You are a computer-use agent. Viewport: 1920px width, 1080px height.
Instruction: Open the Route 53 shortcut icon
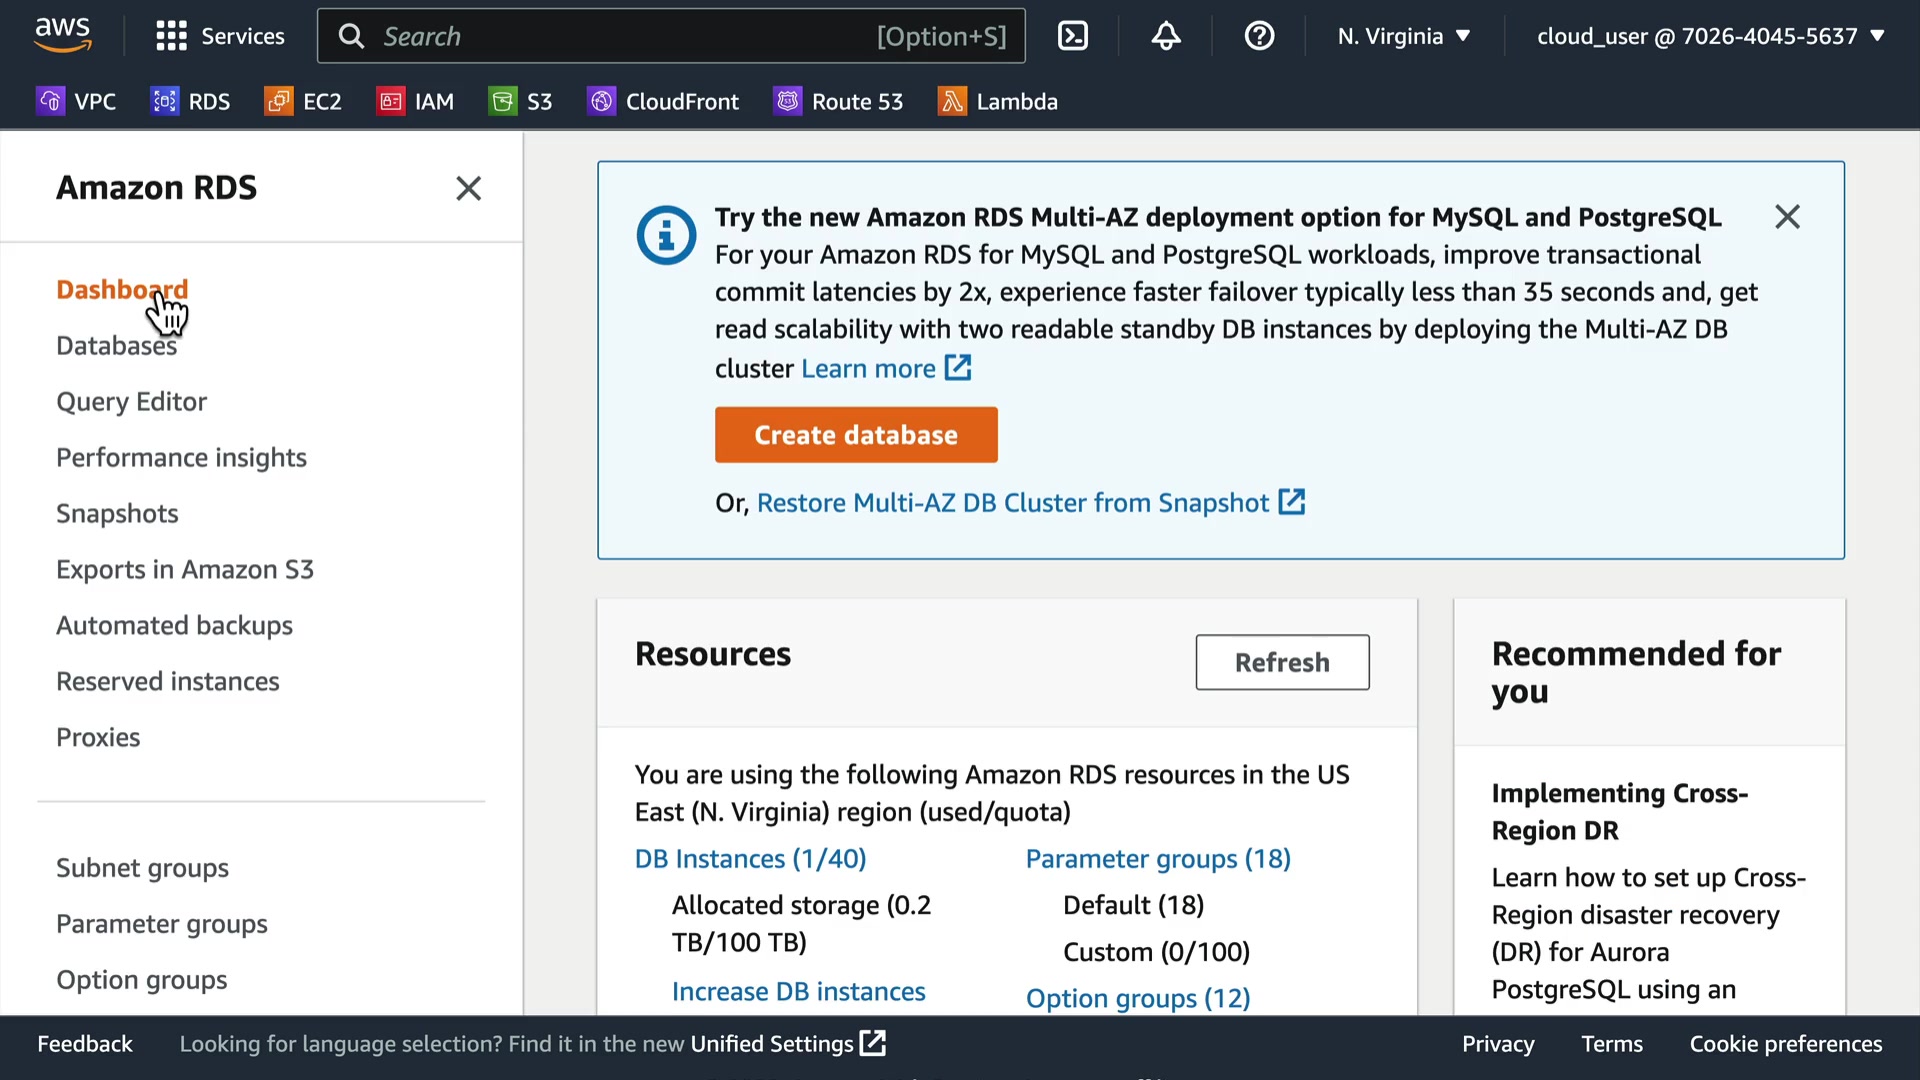click(788, 101)
